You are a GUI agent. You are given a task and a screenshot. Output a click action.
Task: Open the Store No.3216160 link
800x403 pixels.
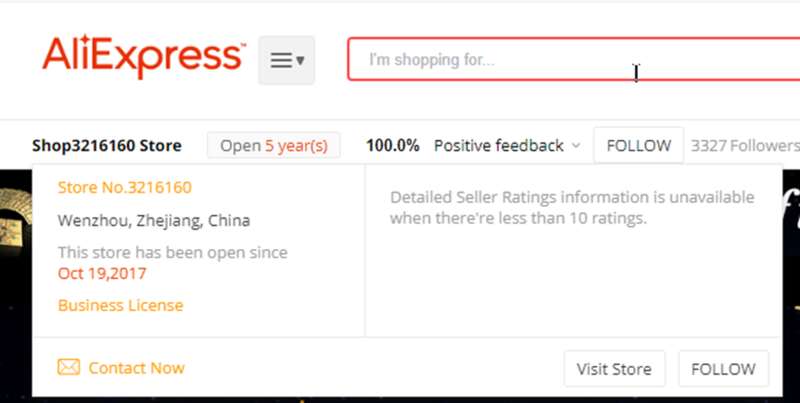click(124, 188)
